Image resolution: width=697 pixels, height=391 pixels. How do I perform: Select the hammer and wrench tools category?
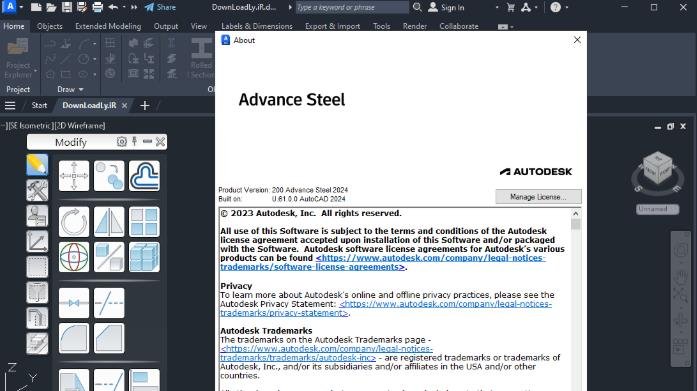[x=37, y=190]
